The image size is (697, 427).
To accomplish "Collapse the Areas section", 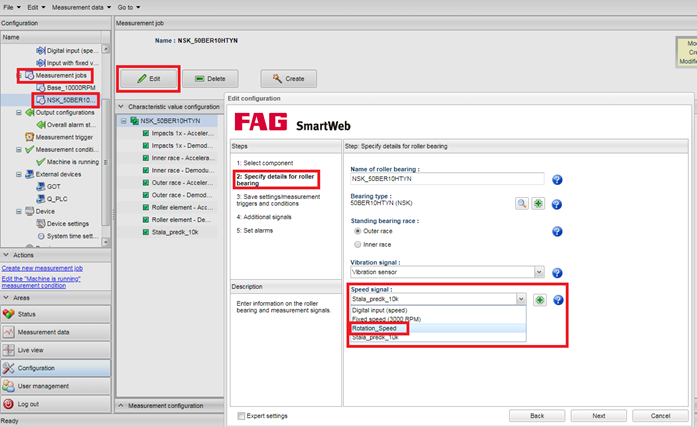I will 6,298.
